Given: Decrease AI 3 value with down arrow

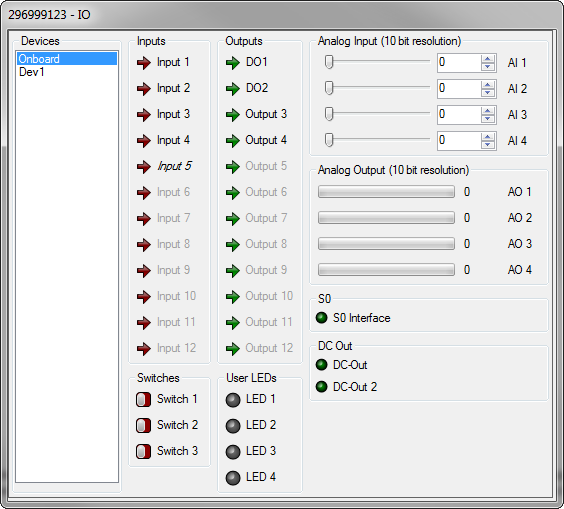Looking at the screenshot, I should coord(487,119).
